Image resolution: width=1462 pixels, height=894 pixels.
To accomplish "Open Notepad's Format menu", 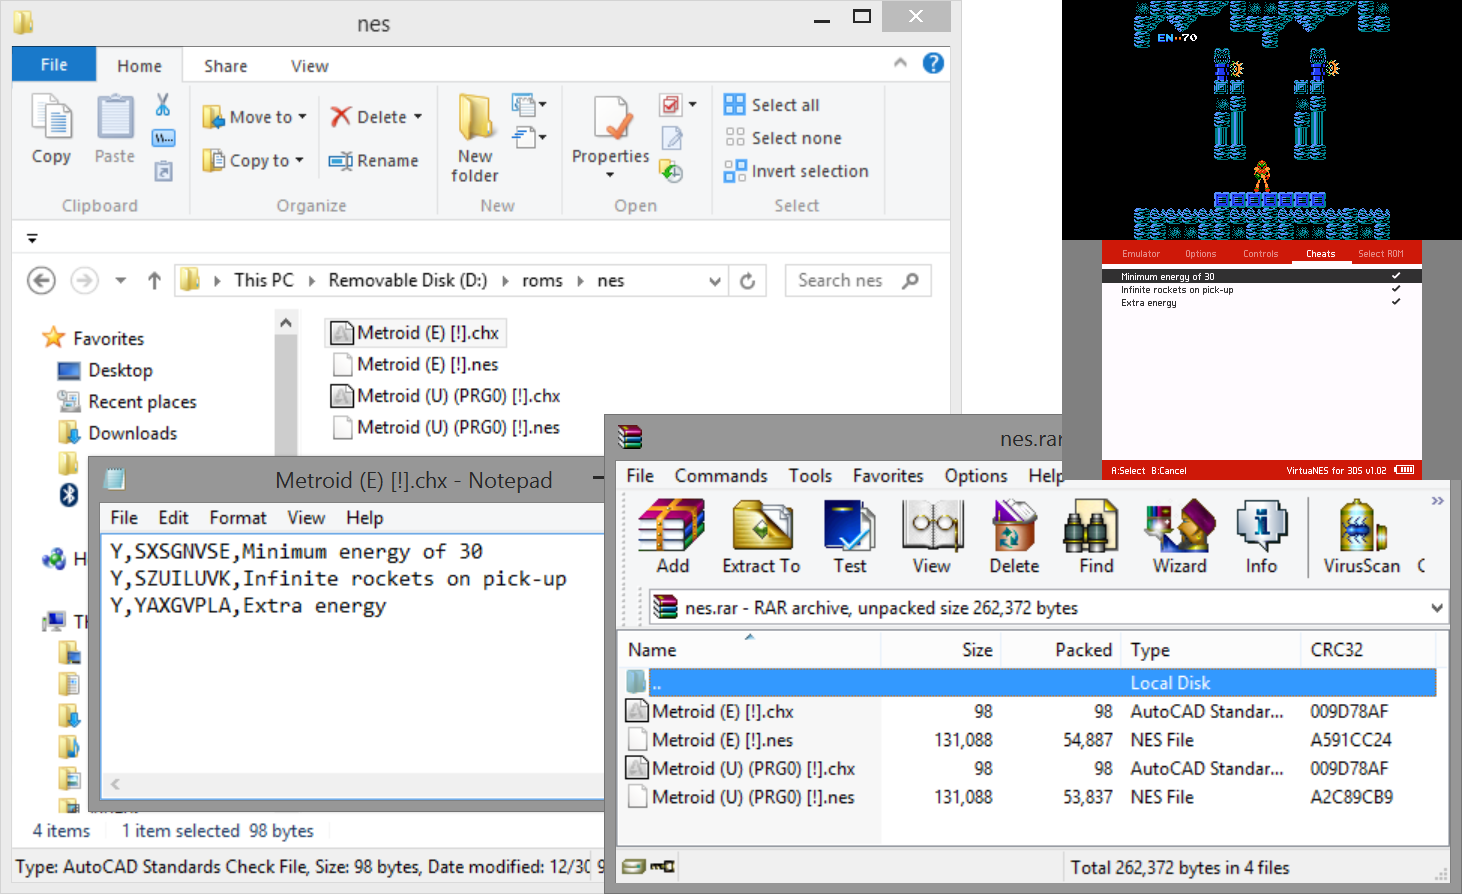I will tap(238, 518).
